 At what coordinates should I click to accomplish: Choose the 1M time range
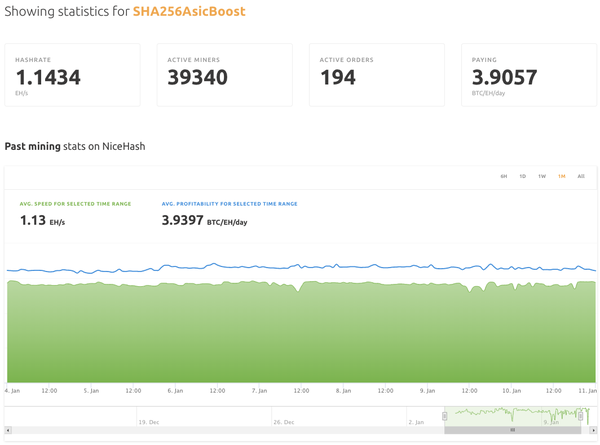point(562,176)
